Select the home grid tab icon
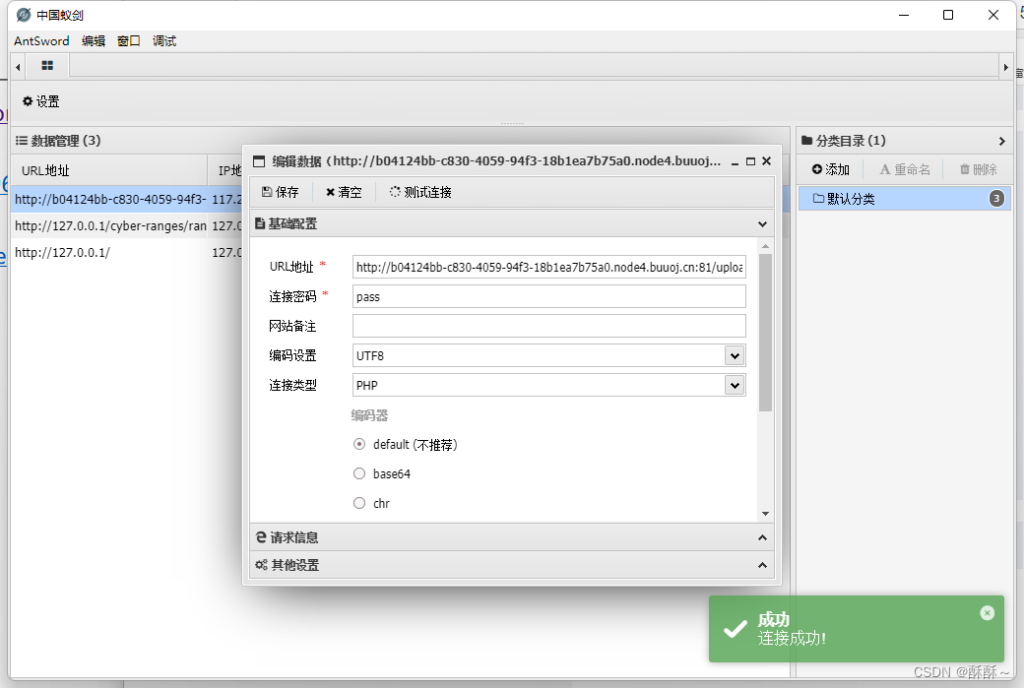The width and height of the screenshot is (1024, 688). point(47,65)
